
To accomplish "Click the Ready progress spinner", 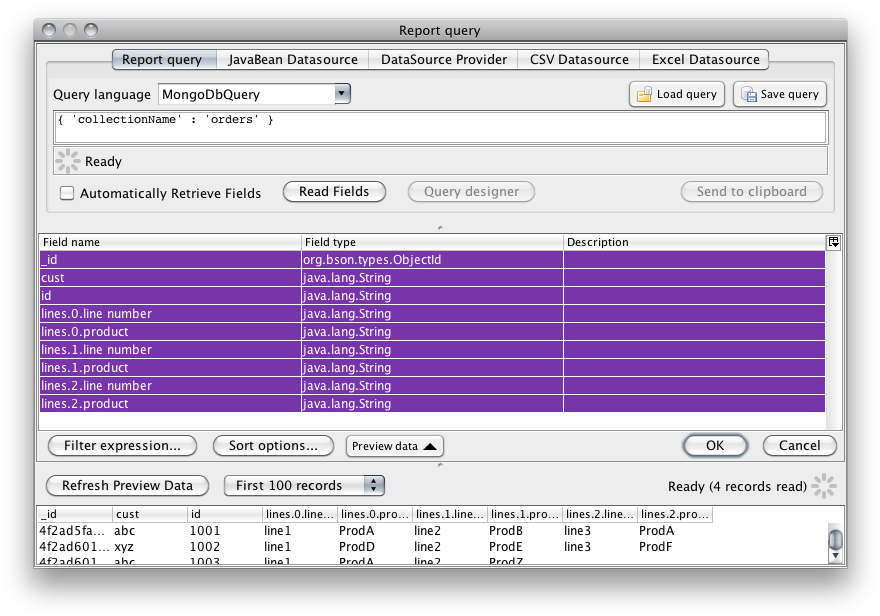I will tap(66, 160).
